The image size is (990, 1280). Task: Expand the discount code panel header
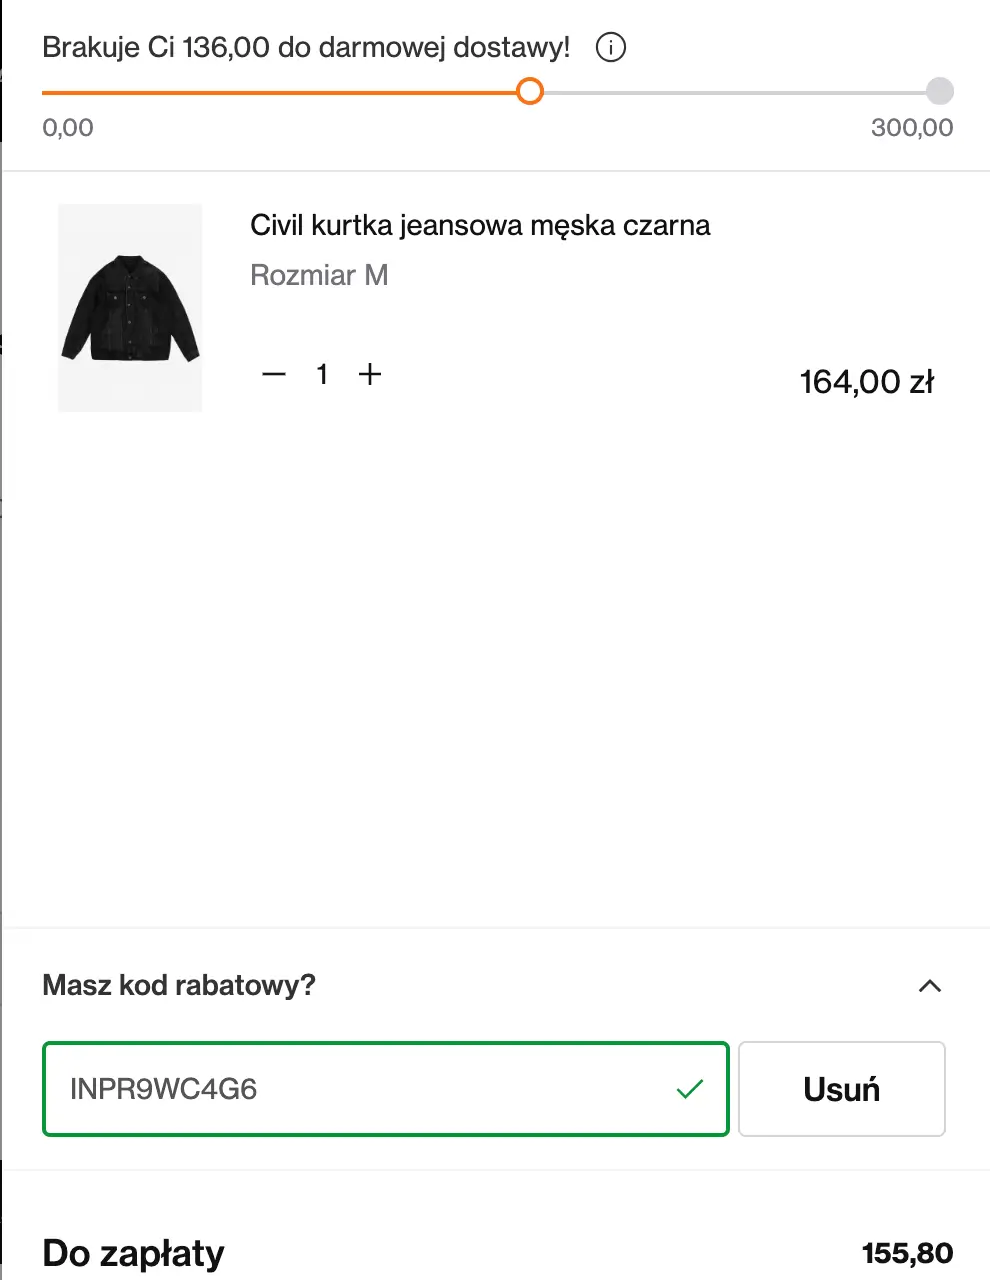179,986
